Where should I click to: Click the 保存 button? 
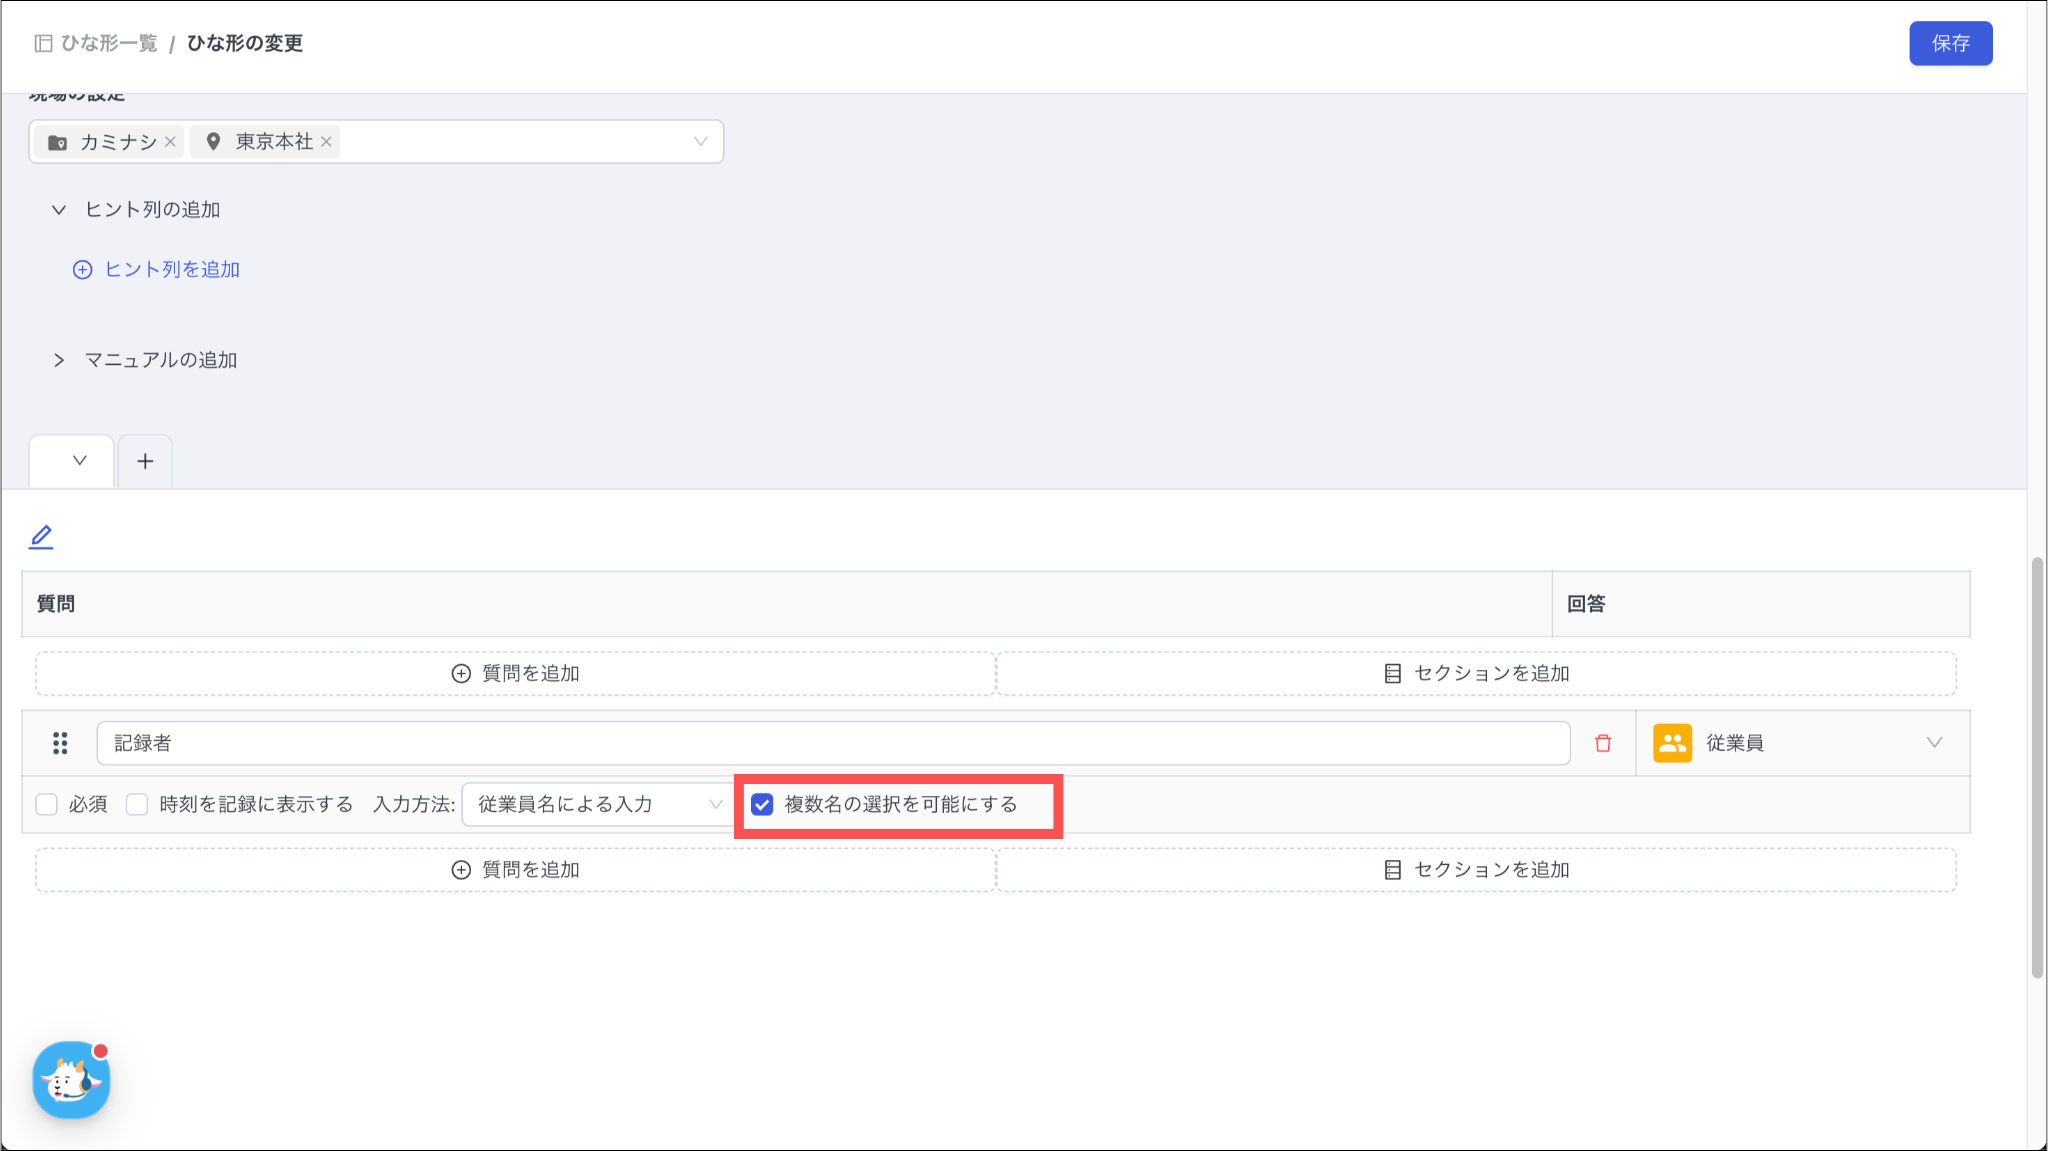point(1950,43)
